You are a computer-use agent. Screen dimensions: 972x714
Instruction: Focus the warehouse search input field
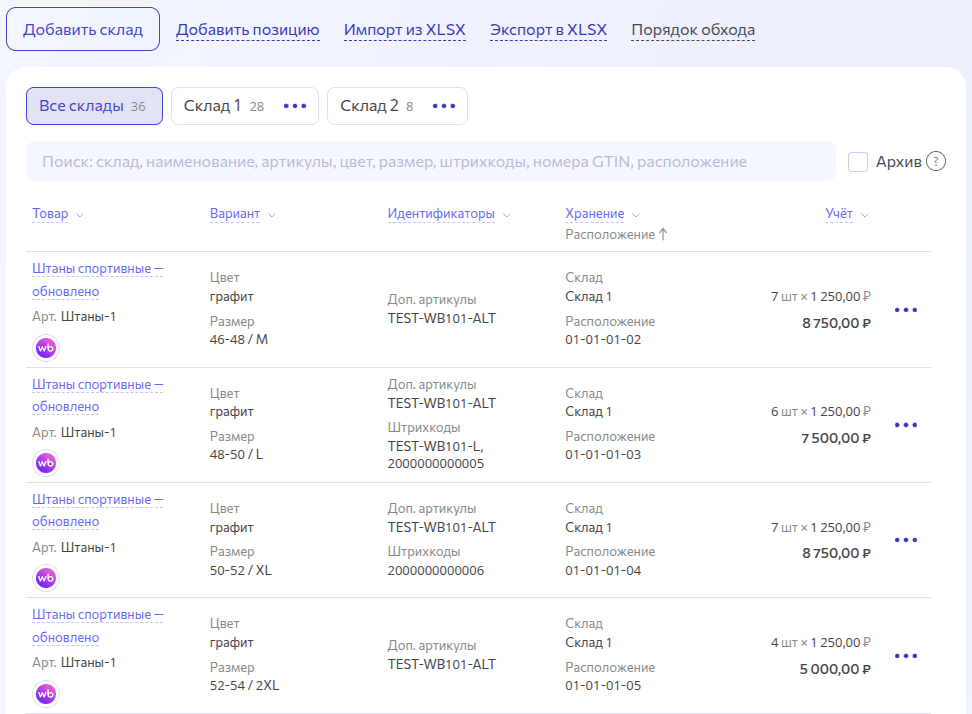(431, 162)
